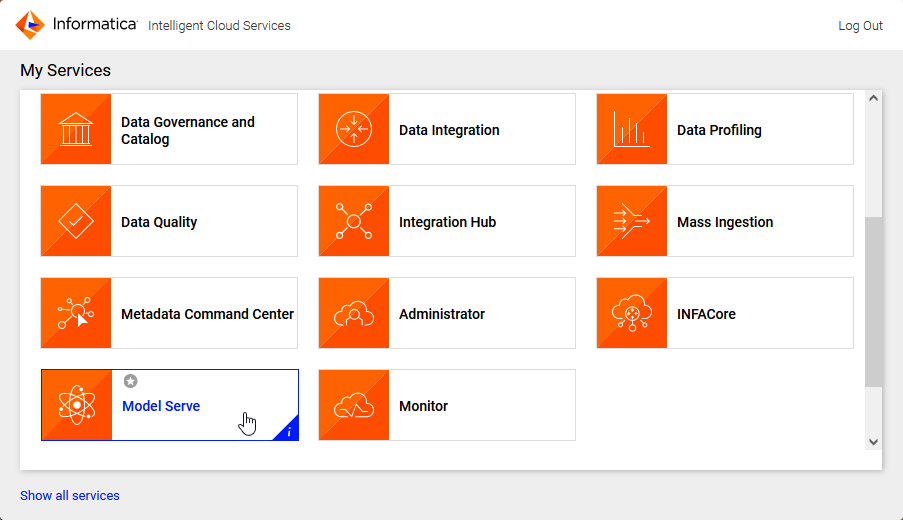Click the services list scroll down arrow
903x520 pixels.
(x=873, y=442)
